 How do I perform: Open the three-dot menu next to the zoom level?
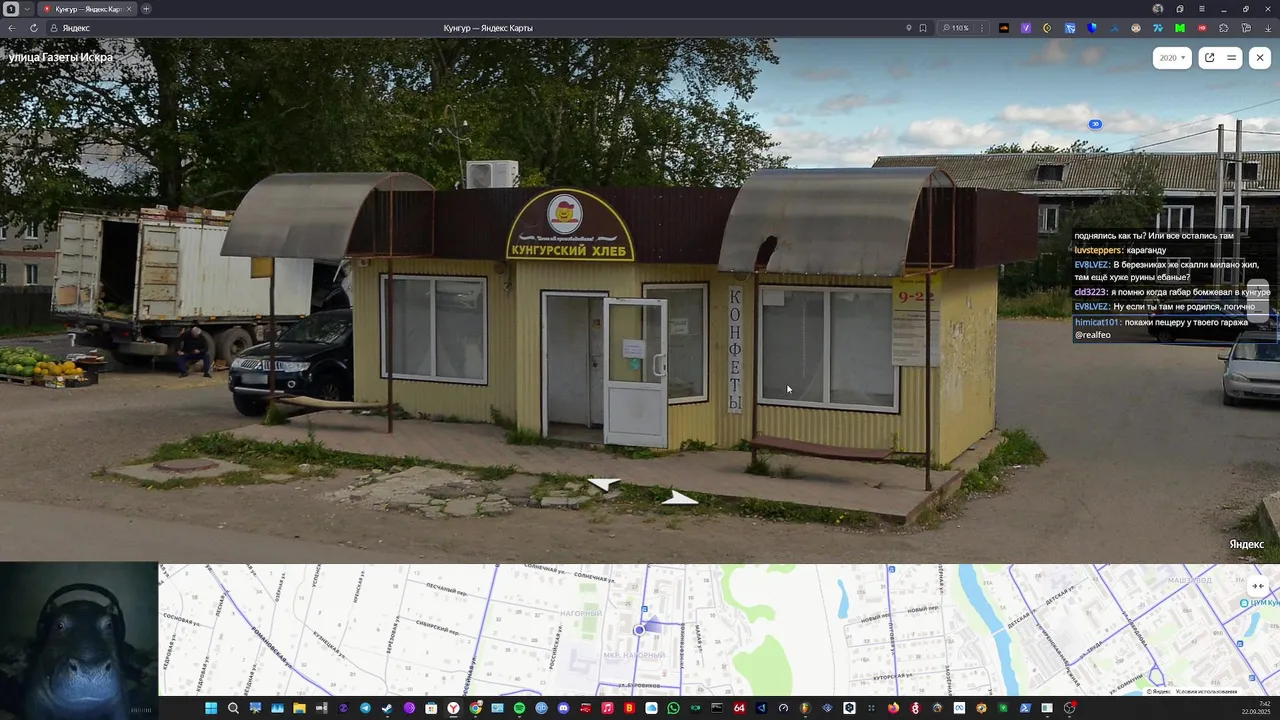(x=982, y=28)
